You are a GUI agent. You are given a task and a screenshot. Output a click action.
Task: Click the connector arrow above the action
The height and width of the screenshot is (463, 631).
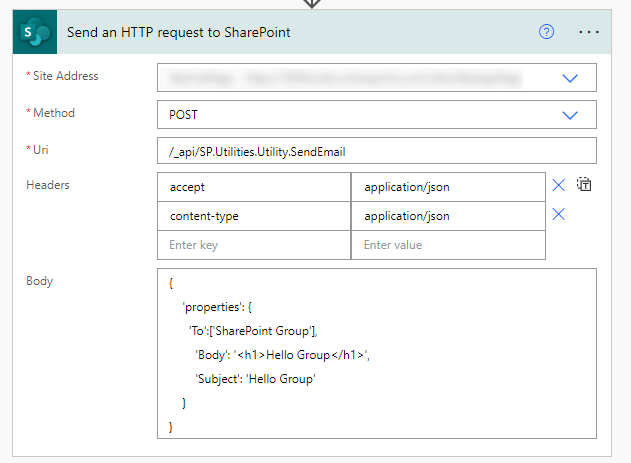pos(312,4)
